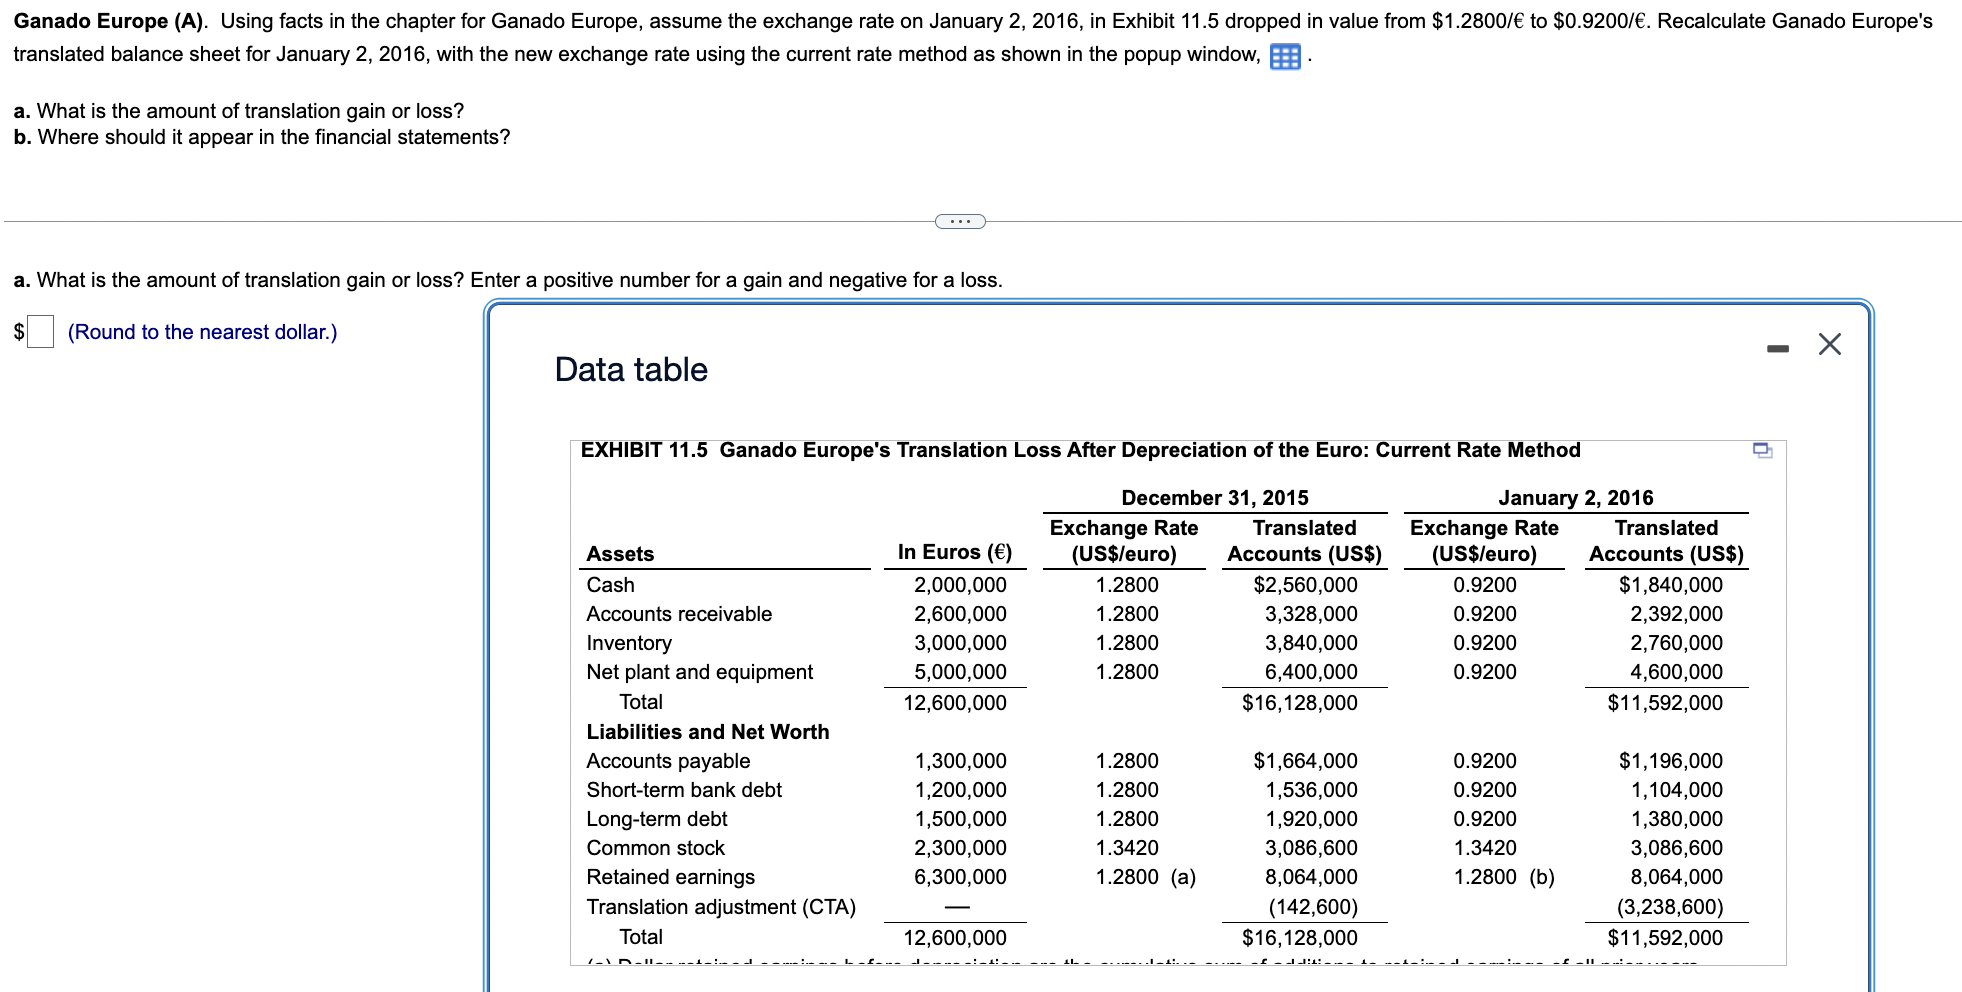Click the Data table heading
Image resolution: width=1962 pixels, height=992 pixels.
[629, 369]
